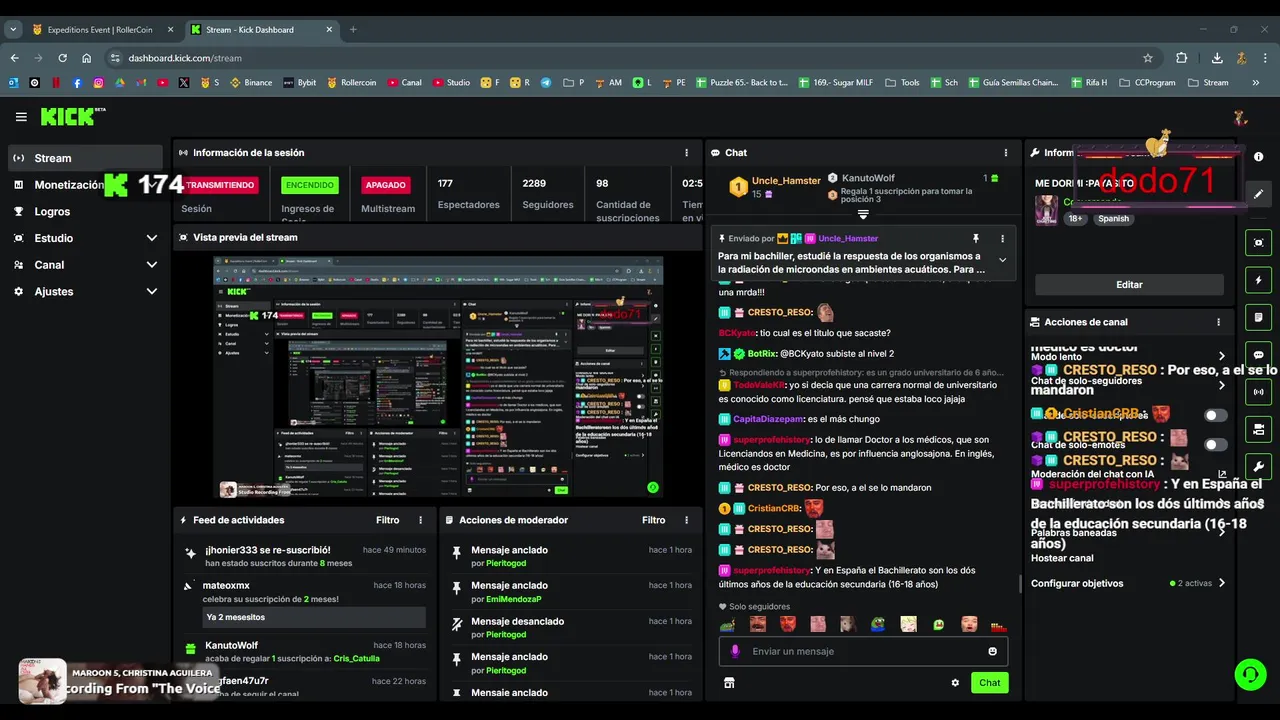Show more bookmarks overflow chevron
Screen dimensions: 1280x720
pyautogui.click(x=1256, y=83)
